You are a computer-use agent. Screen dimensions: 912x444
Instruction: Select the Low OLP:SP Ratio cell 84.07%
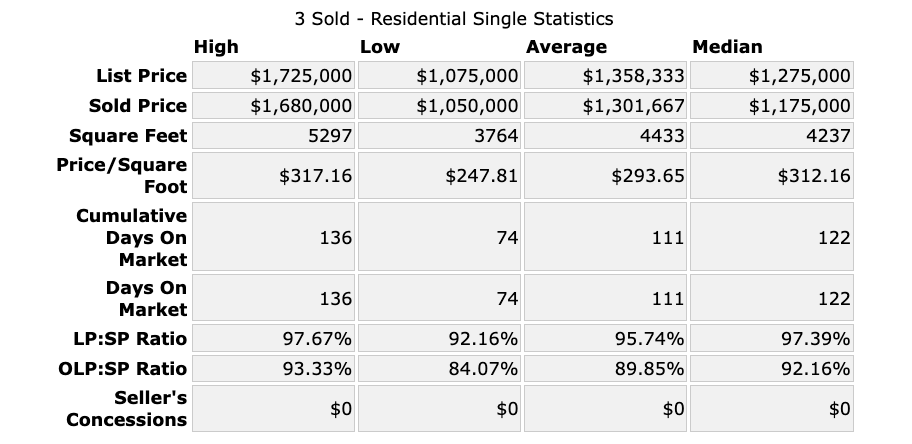tap(483, 368)
